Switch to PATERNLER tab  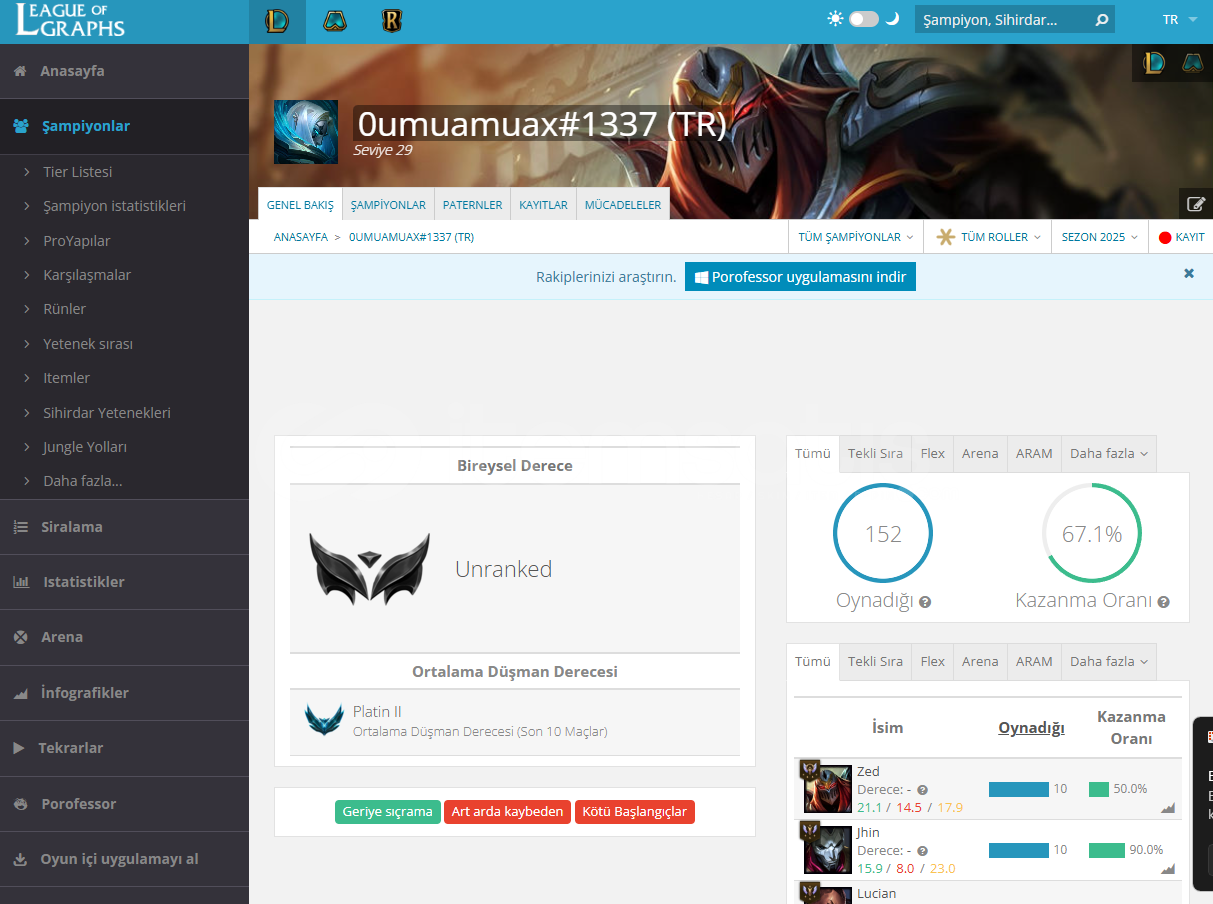pyautogui.click(x=472, y=205)
